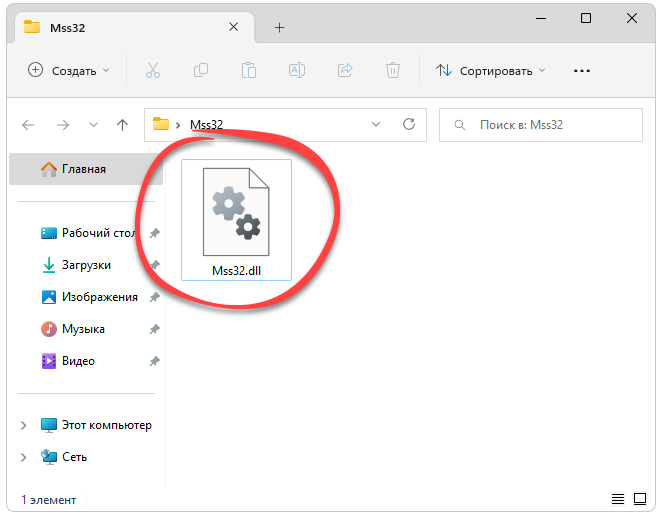Unpin Рабочий стол via its pin icon
662x515 pixels.
pyautogui.click(x=155, y=233)
